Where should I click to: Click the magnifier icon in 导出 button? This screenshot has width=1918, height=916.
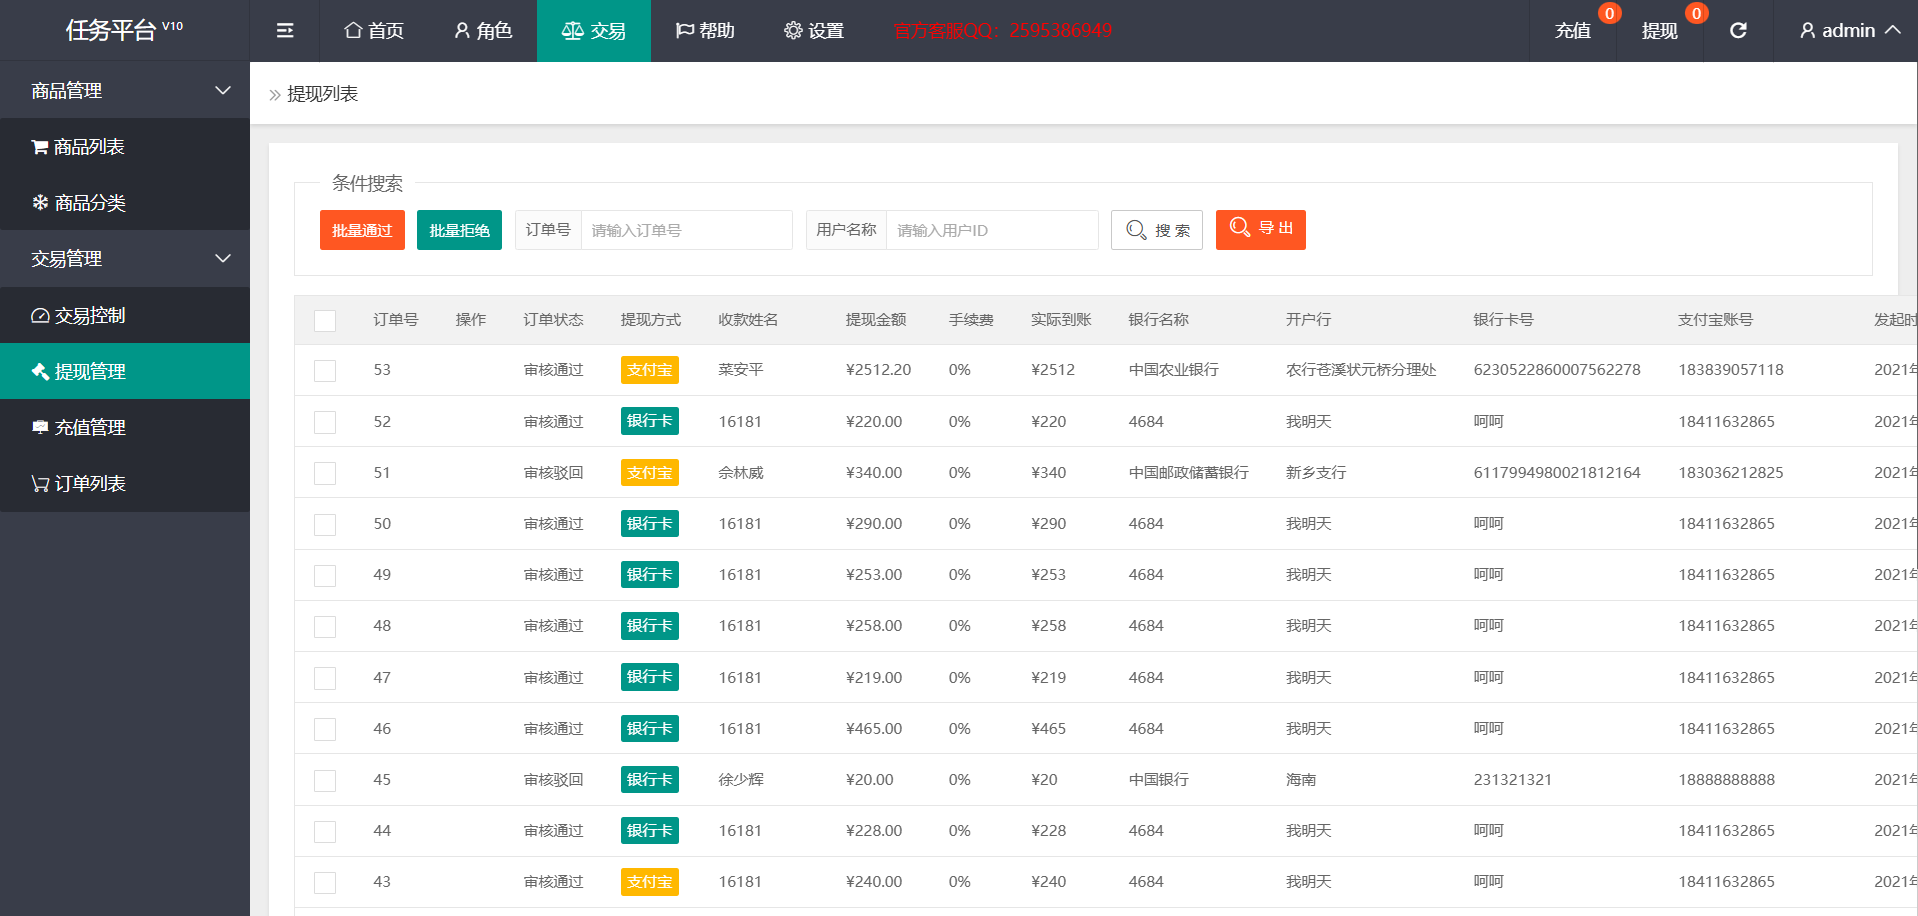[x=1240, y=227]
